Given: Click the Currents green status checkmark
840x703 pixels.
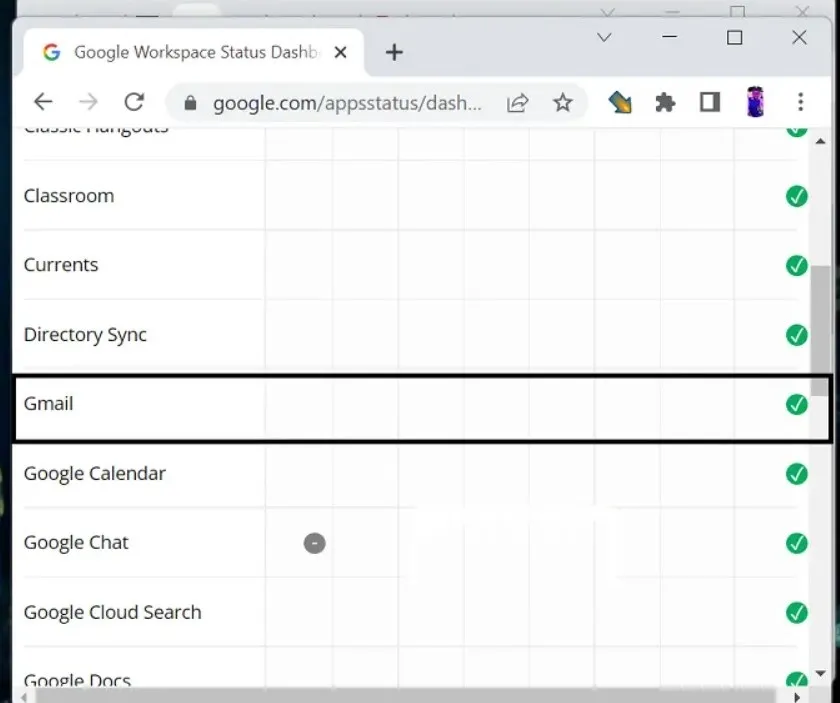Looking at the screenshot, I should click(x=797, y=265).
